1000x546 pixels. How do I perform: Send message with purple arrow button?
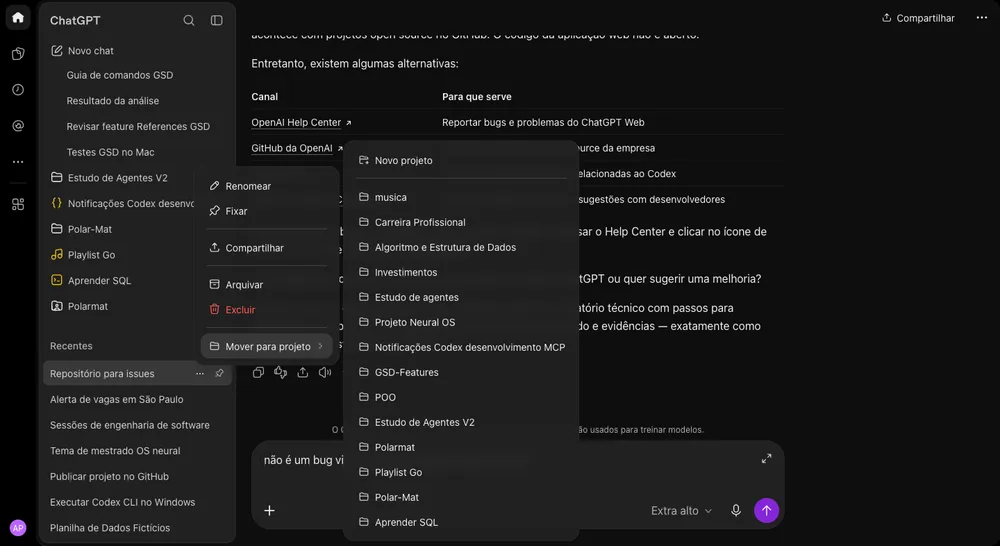tap(767, 510)
